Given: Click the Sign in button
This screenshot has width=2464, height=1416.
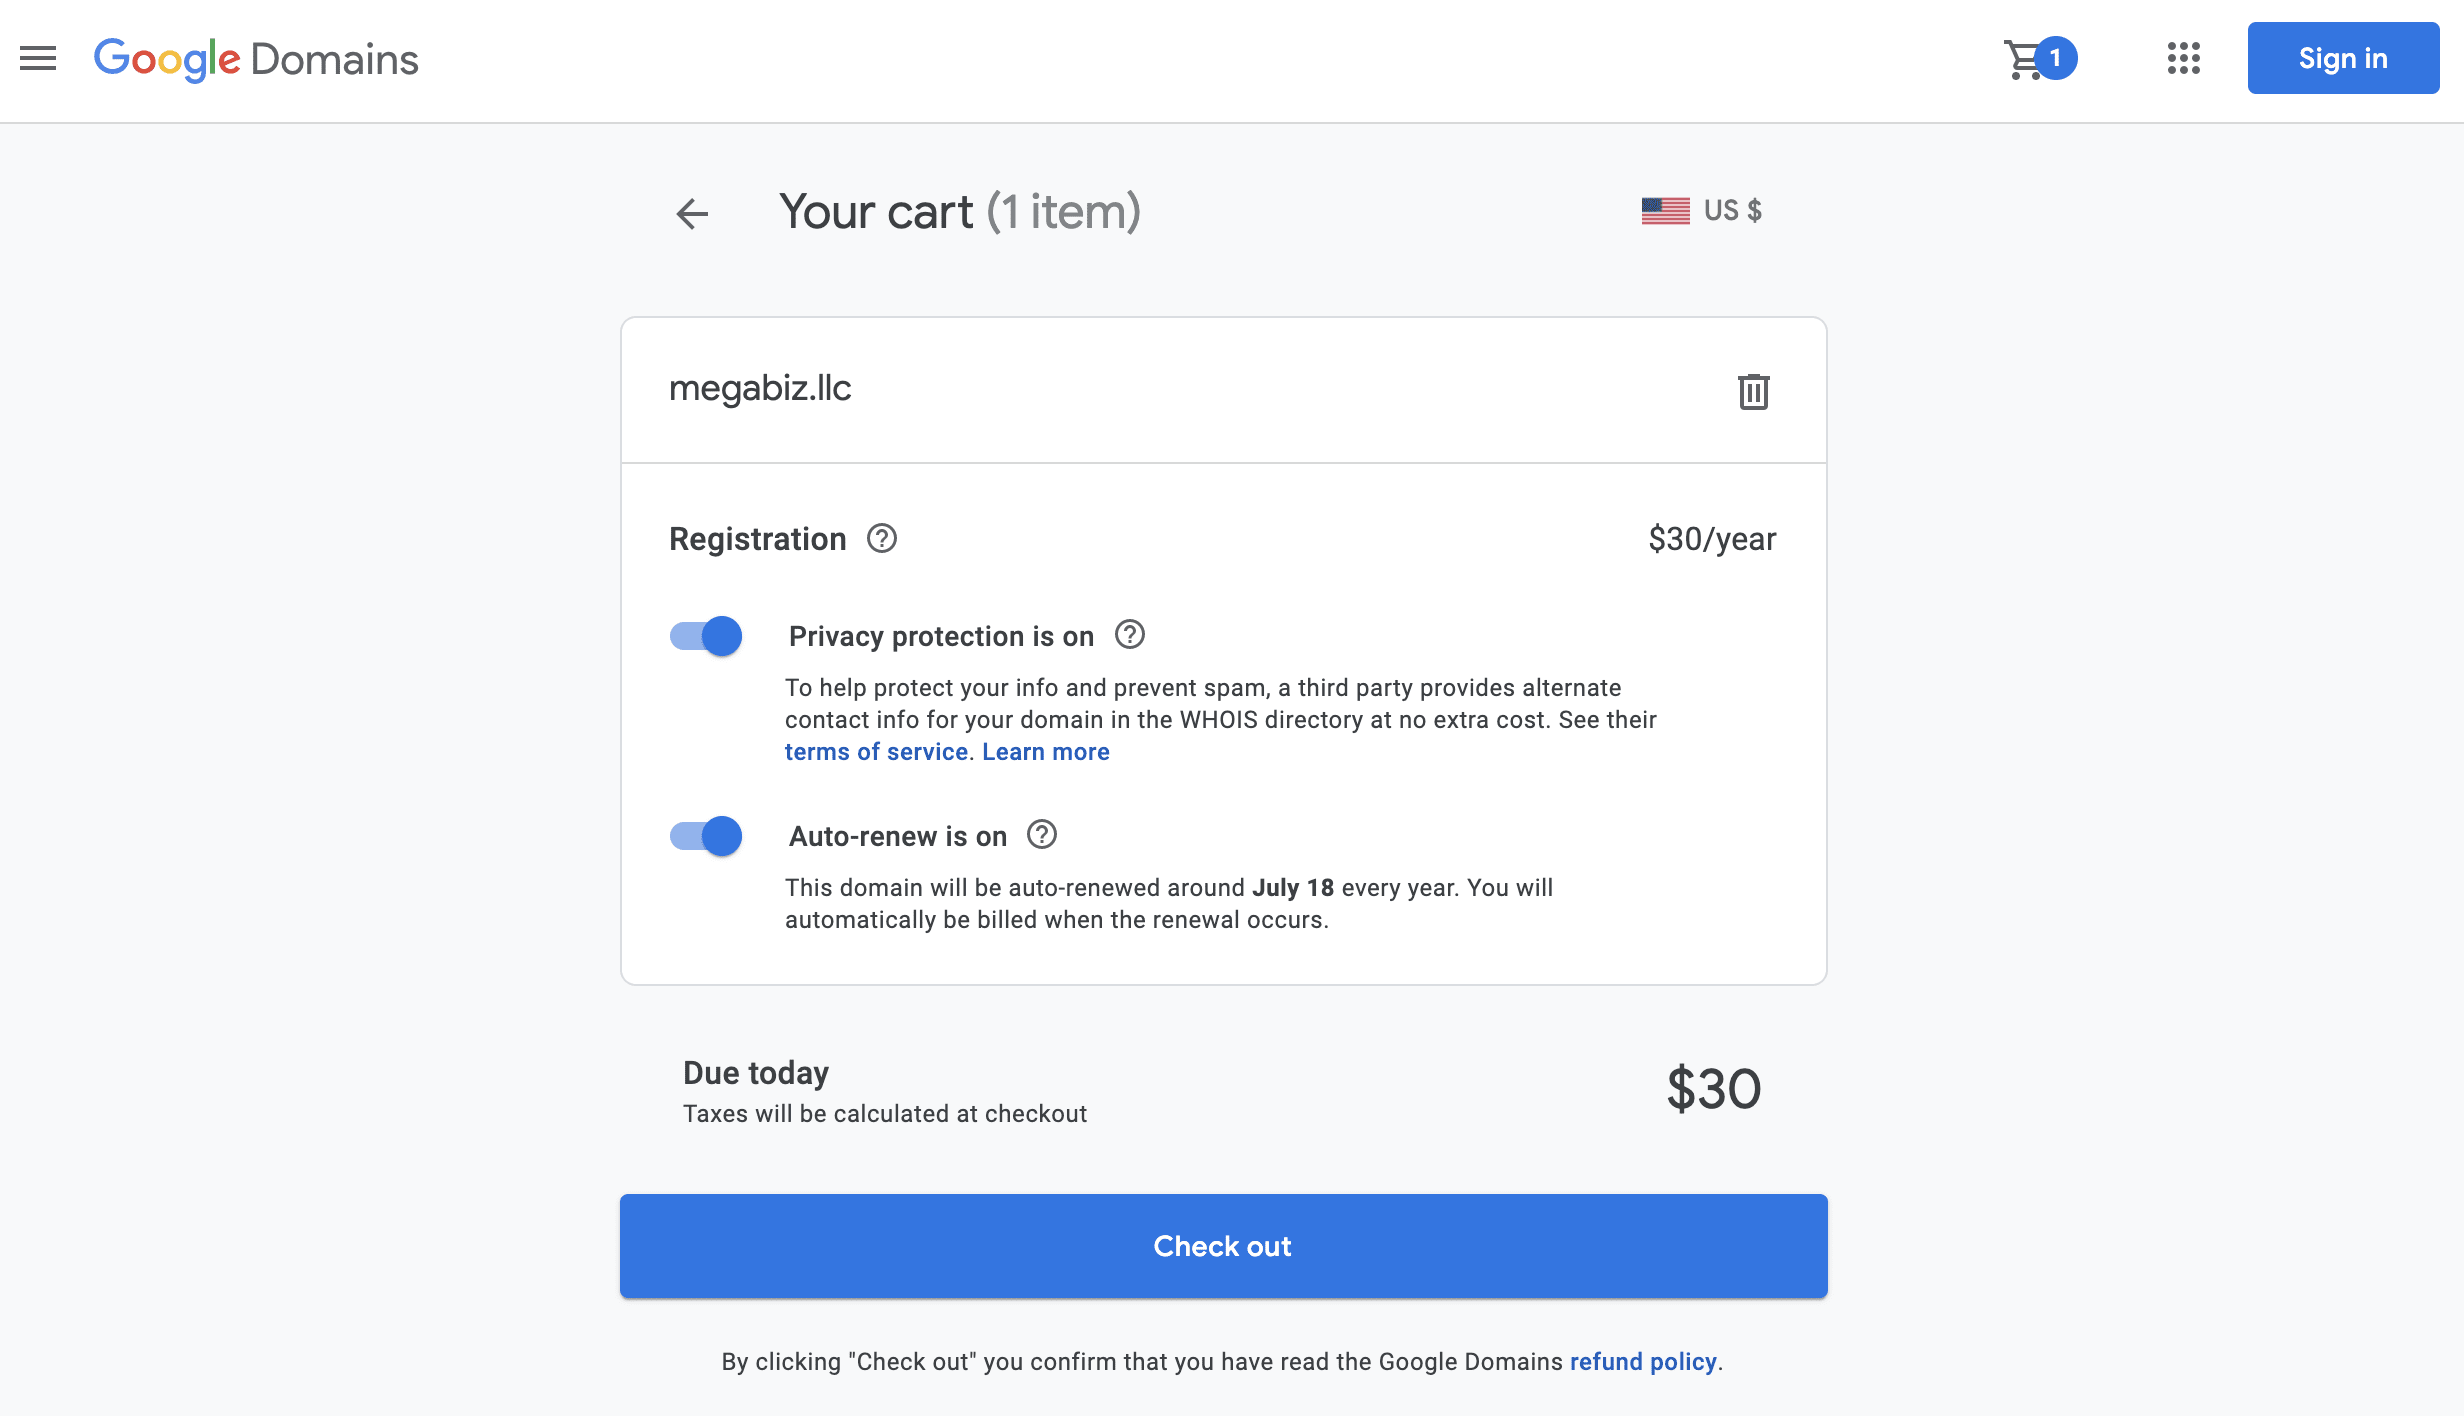Looking at the screenshot, I should pos(2343,59).
